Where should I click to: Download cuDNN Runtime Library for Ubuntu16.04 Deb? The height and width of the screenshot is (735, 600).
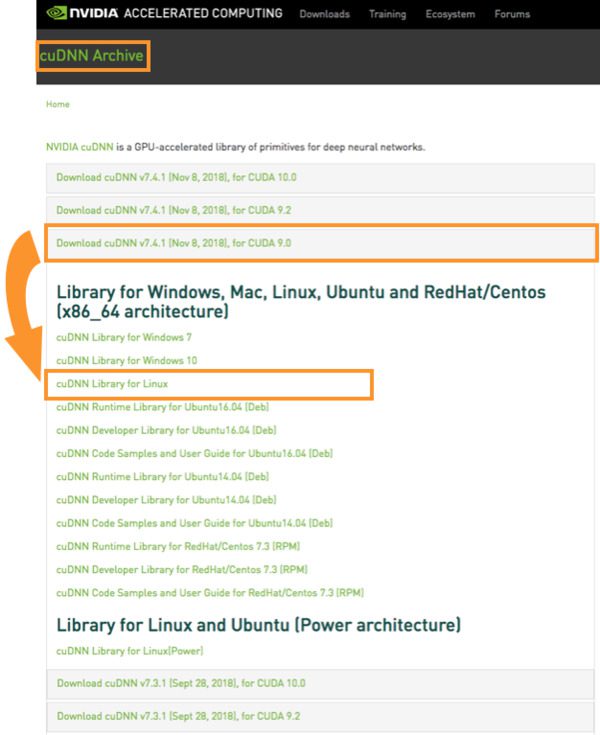click(163, 407)
